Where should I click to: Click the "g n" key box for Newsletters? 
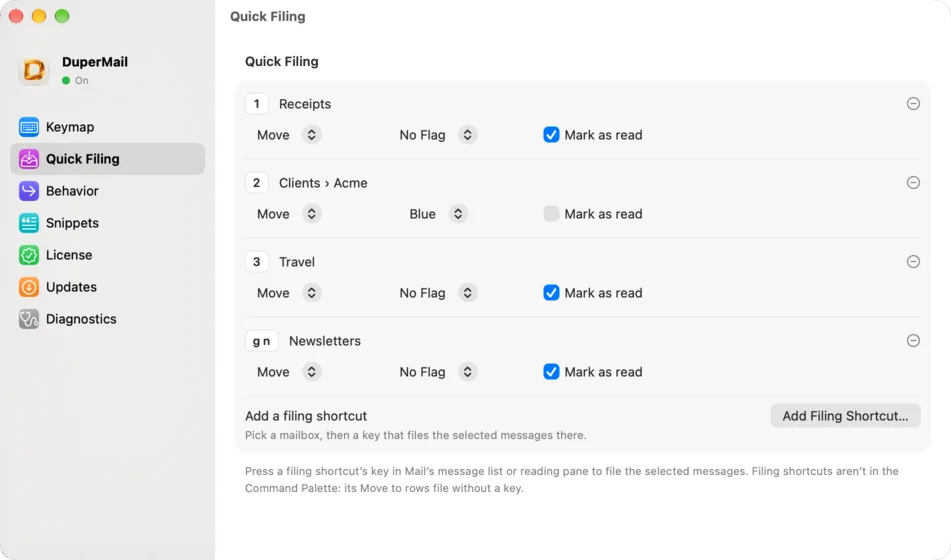point(261,340)
